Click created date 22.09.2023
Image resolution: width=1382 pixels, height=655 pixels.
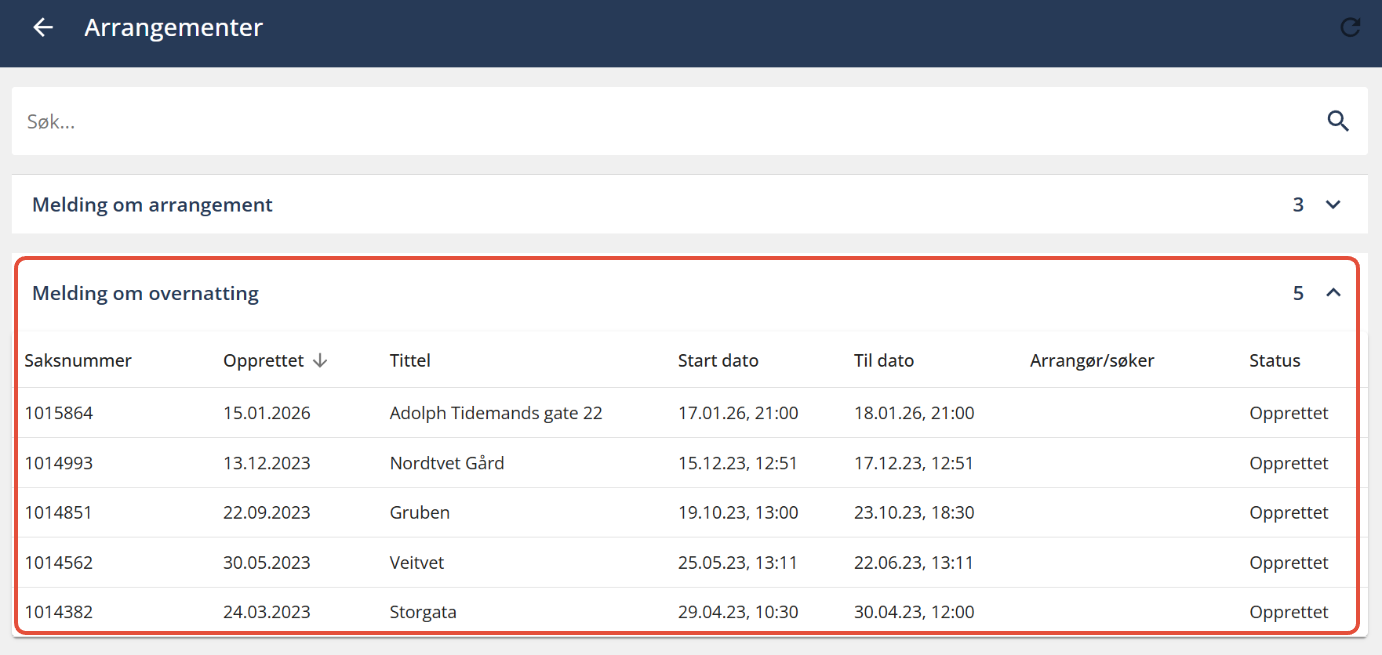(x=267, y=513)
